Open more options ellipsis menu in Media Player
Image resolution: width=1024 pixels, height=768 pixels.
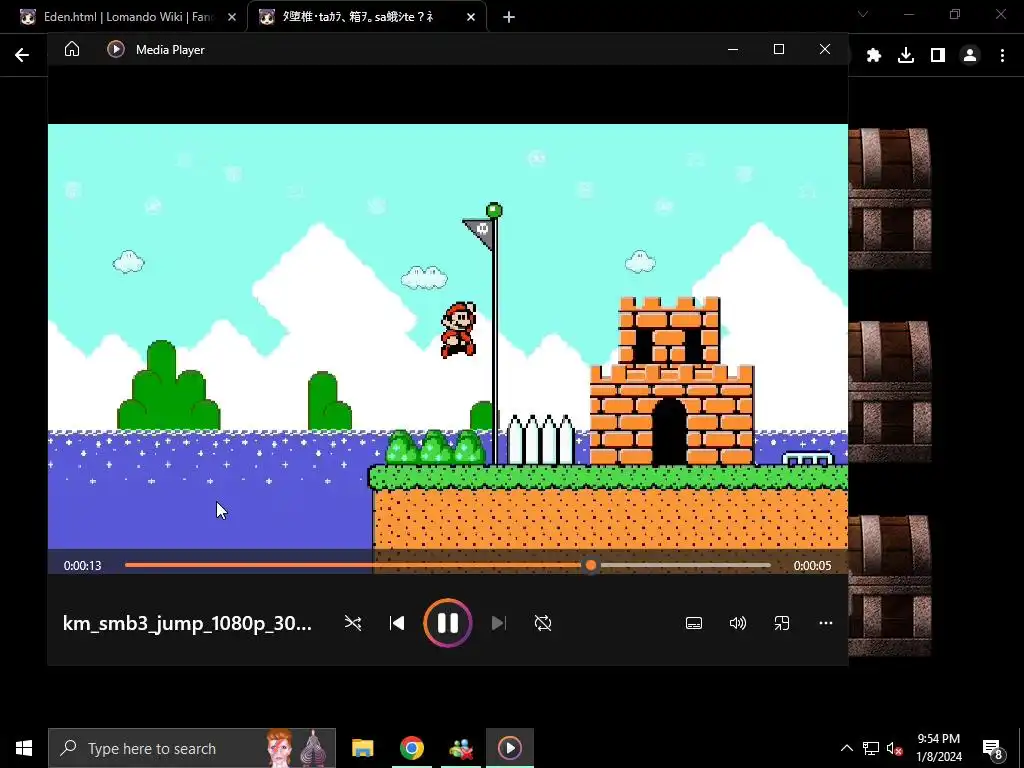click(x=825, y=623)
